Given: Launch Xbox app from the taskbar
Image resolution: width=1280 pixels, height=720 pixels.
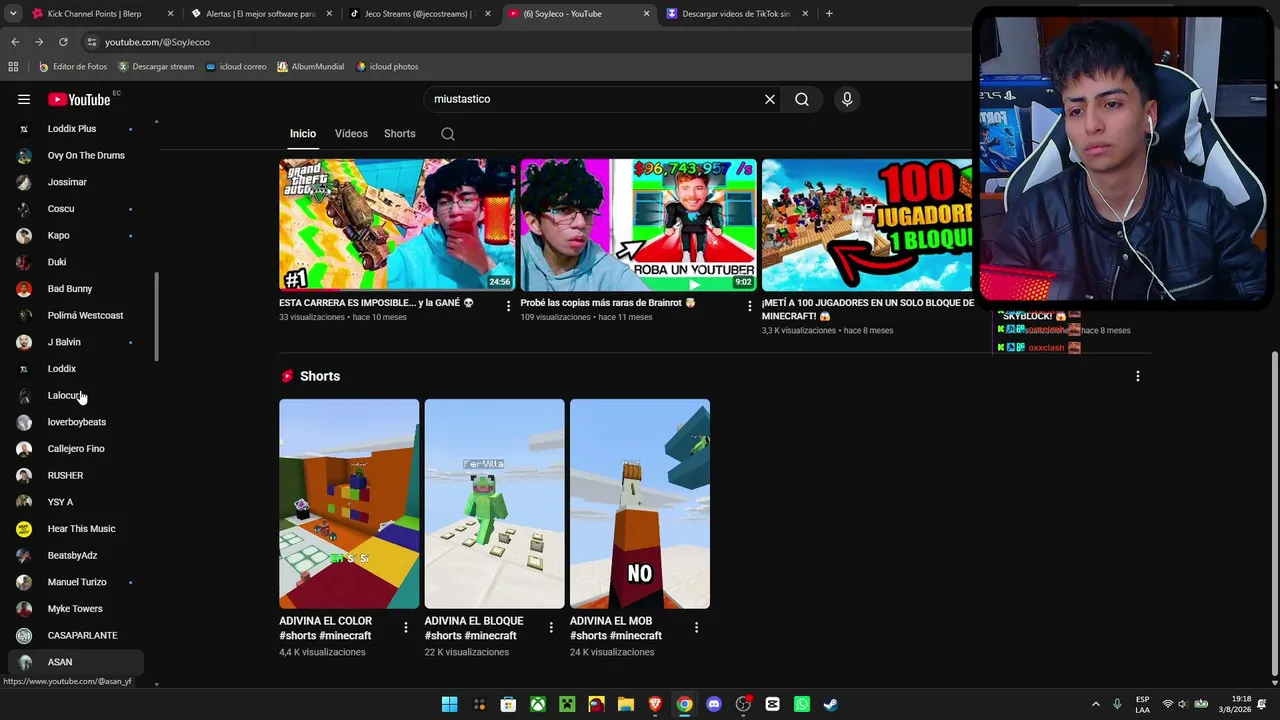Looking at the screenshot, I should point(538,704).
